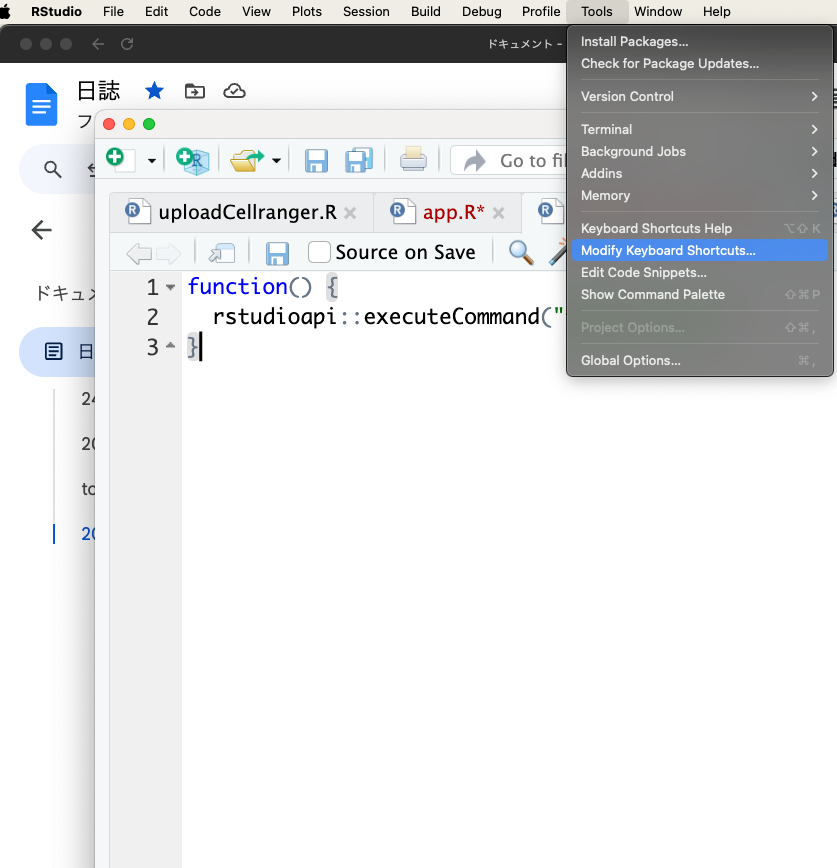Viewport: 837px width, 868px height.
Task: Click the Save All documents icon
Action: click(359, 161)
